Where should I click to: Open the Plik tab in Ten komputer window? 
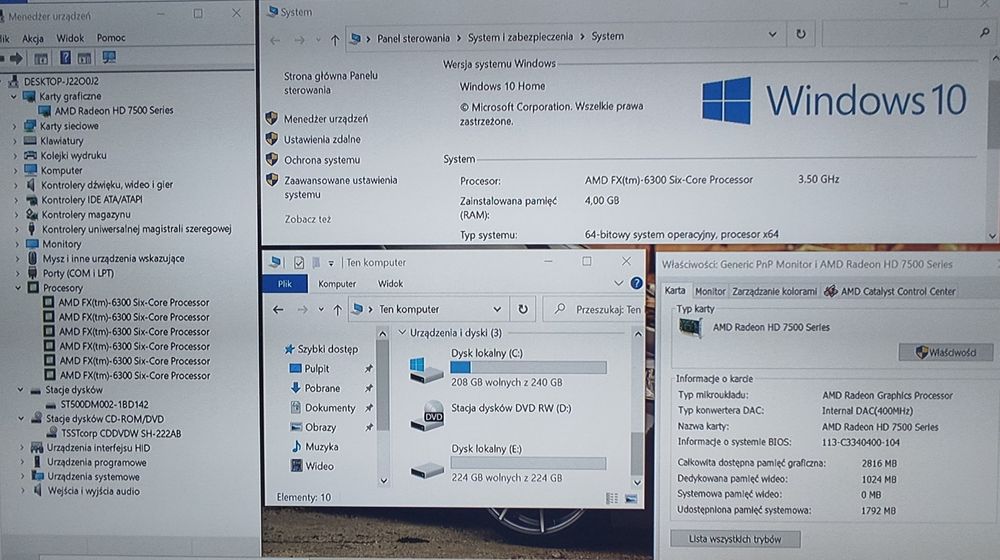pos(284,284)
